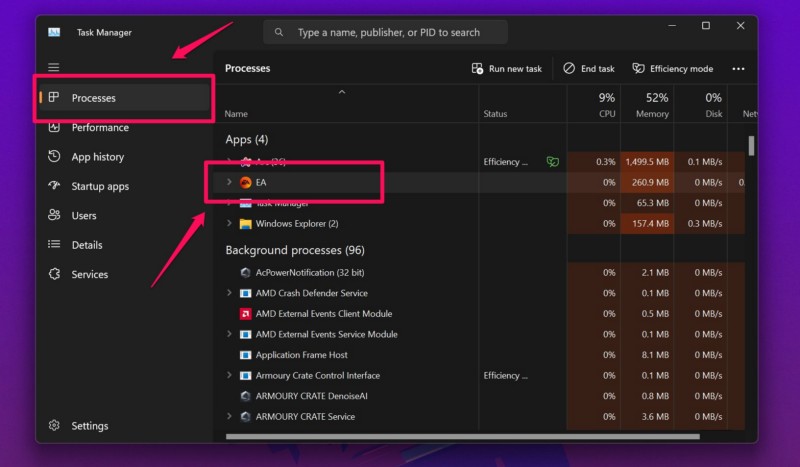Toggle Efficiency mode for selected process
The height and width of the screenshot is (467, 800).
(672, 69)
